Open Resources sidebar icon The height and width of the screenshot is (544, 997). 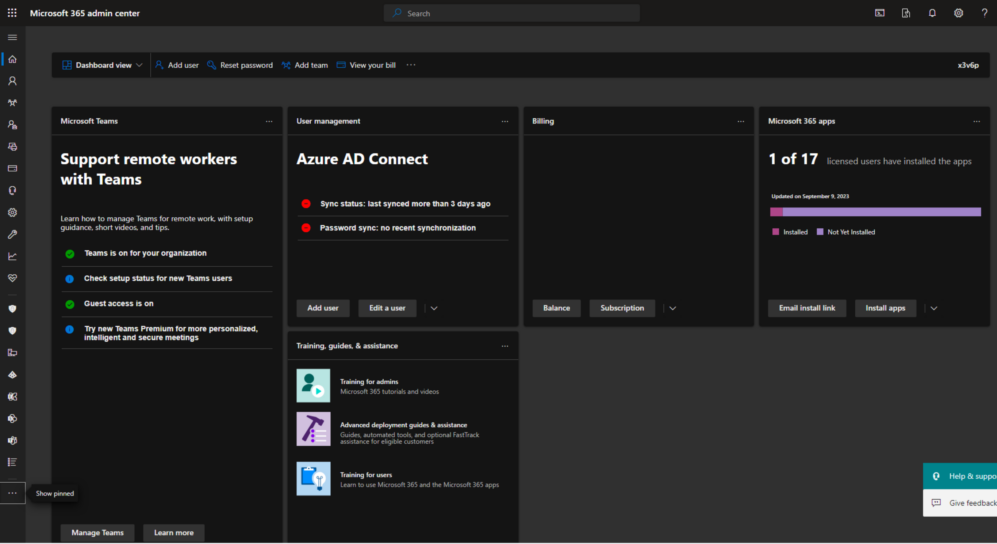12,147
